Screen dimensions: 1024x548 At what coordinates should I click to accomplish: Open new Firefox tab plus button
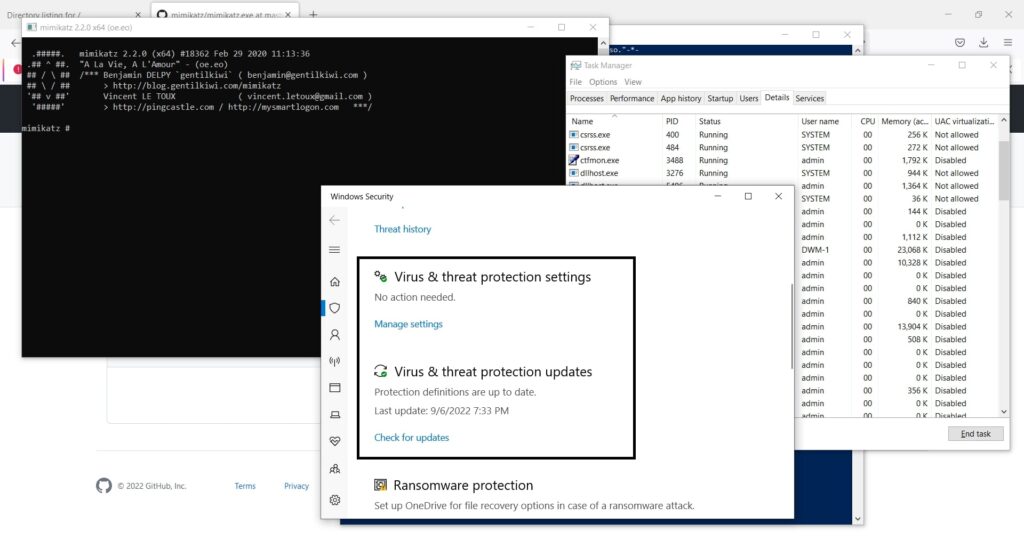[x=313, y=14]
